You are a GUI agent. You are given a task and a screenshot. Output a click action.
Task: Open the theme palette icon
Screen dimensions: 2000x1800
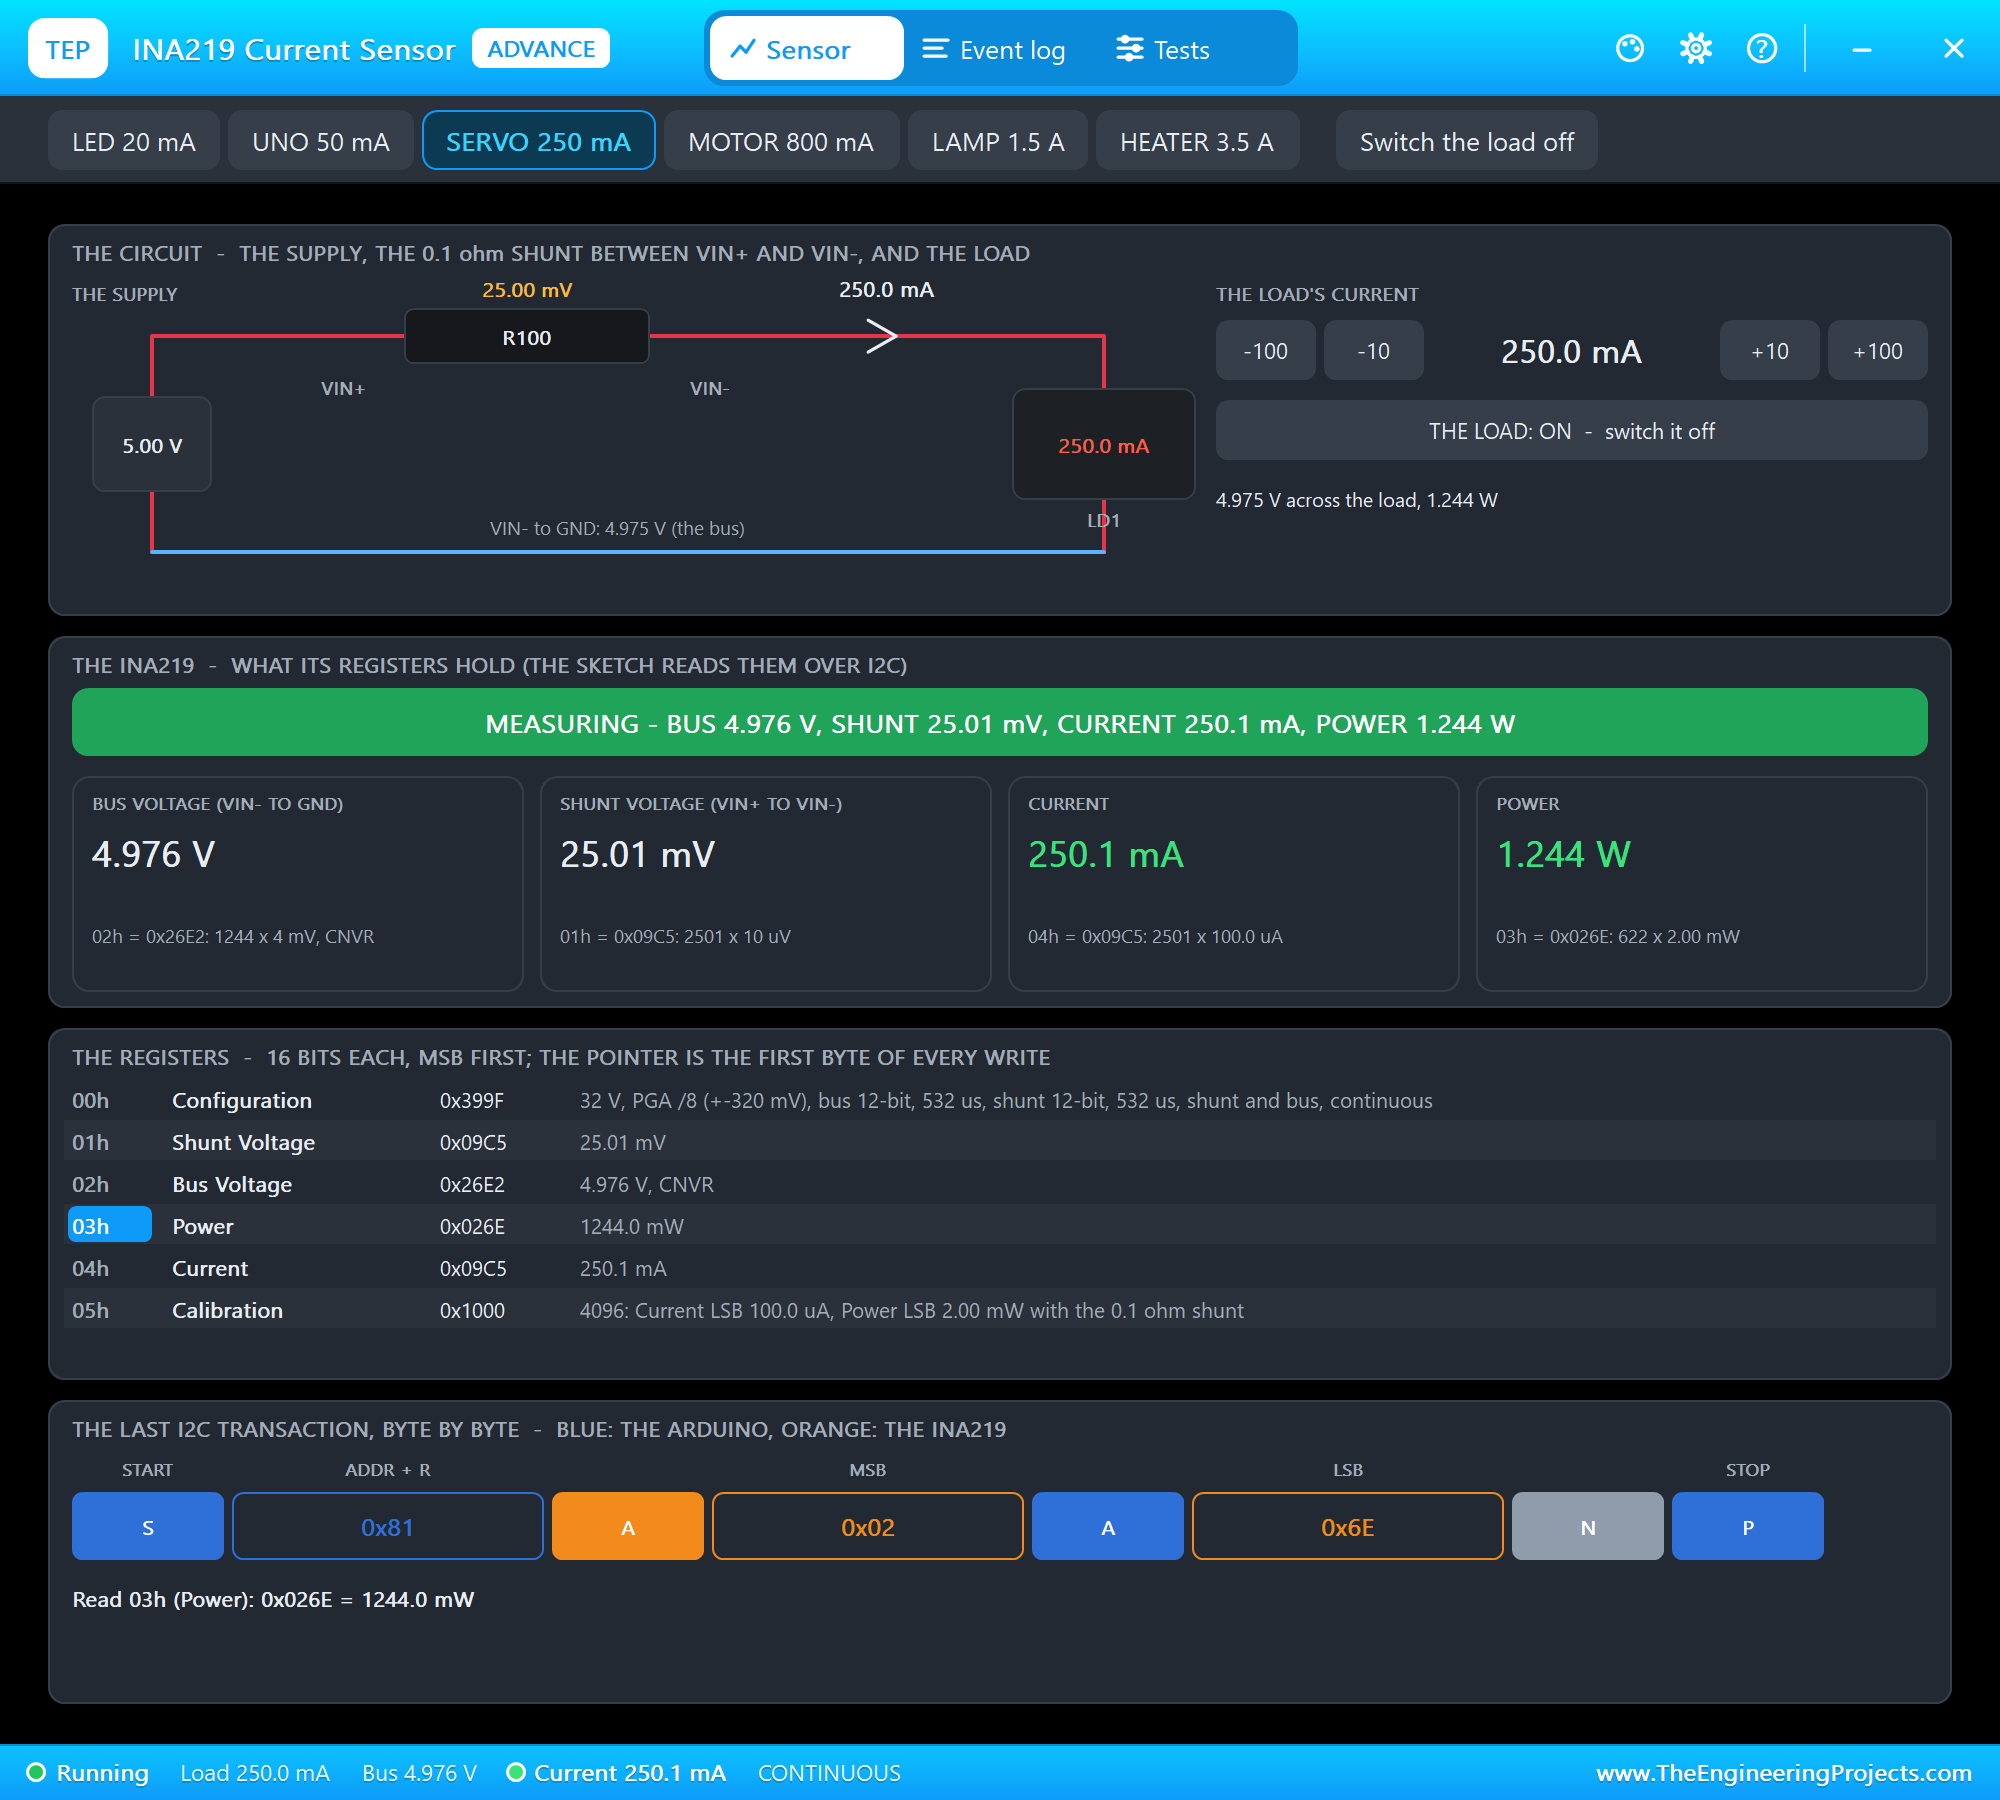(x=1630, y=48)
